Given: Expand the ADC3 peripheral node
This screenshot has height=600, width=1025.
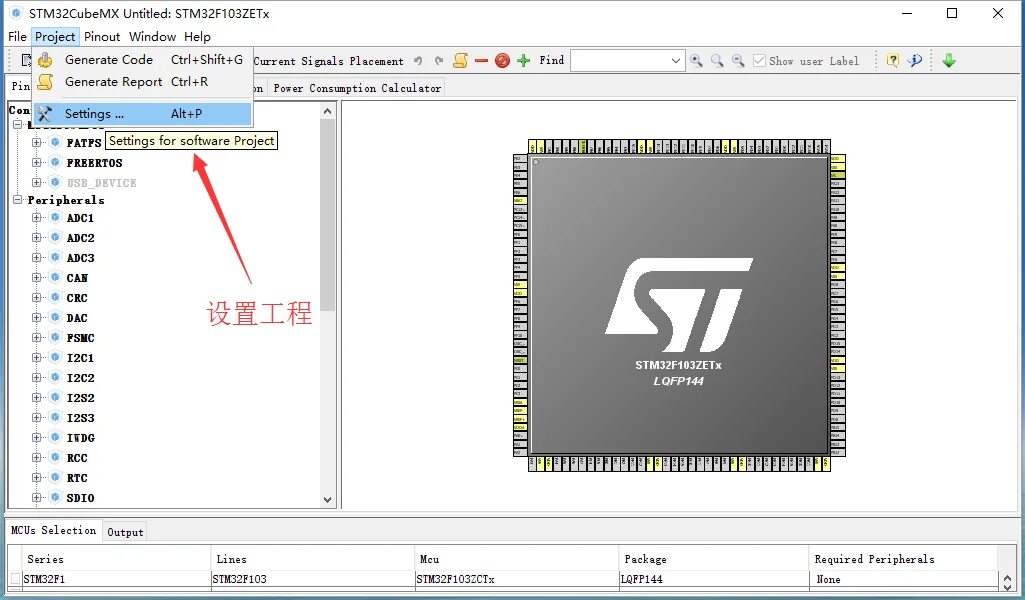Looking at the screenshot, I should (x=37, y=258).
